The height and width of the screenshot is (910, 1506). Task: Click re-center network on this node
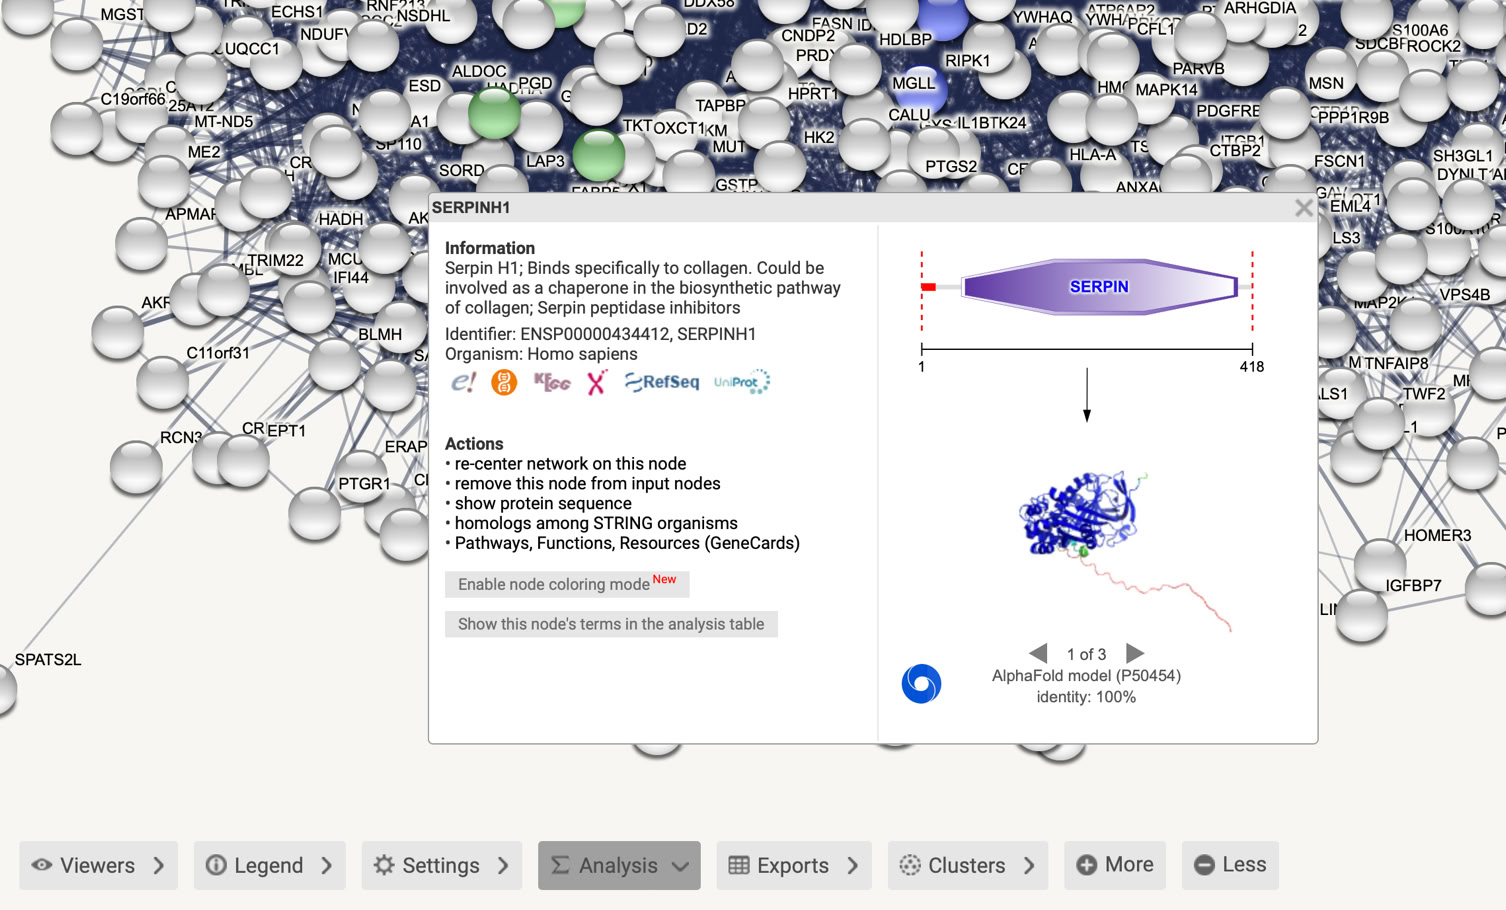point(570,464)
